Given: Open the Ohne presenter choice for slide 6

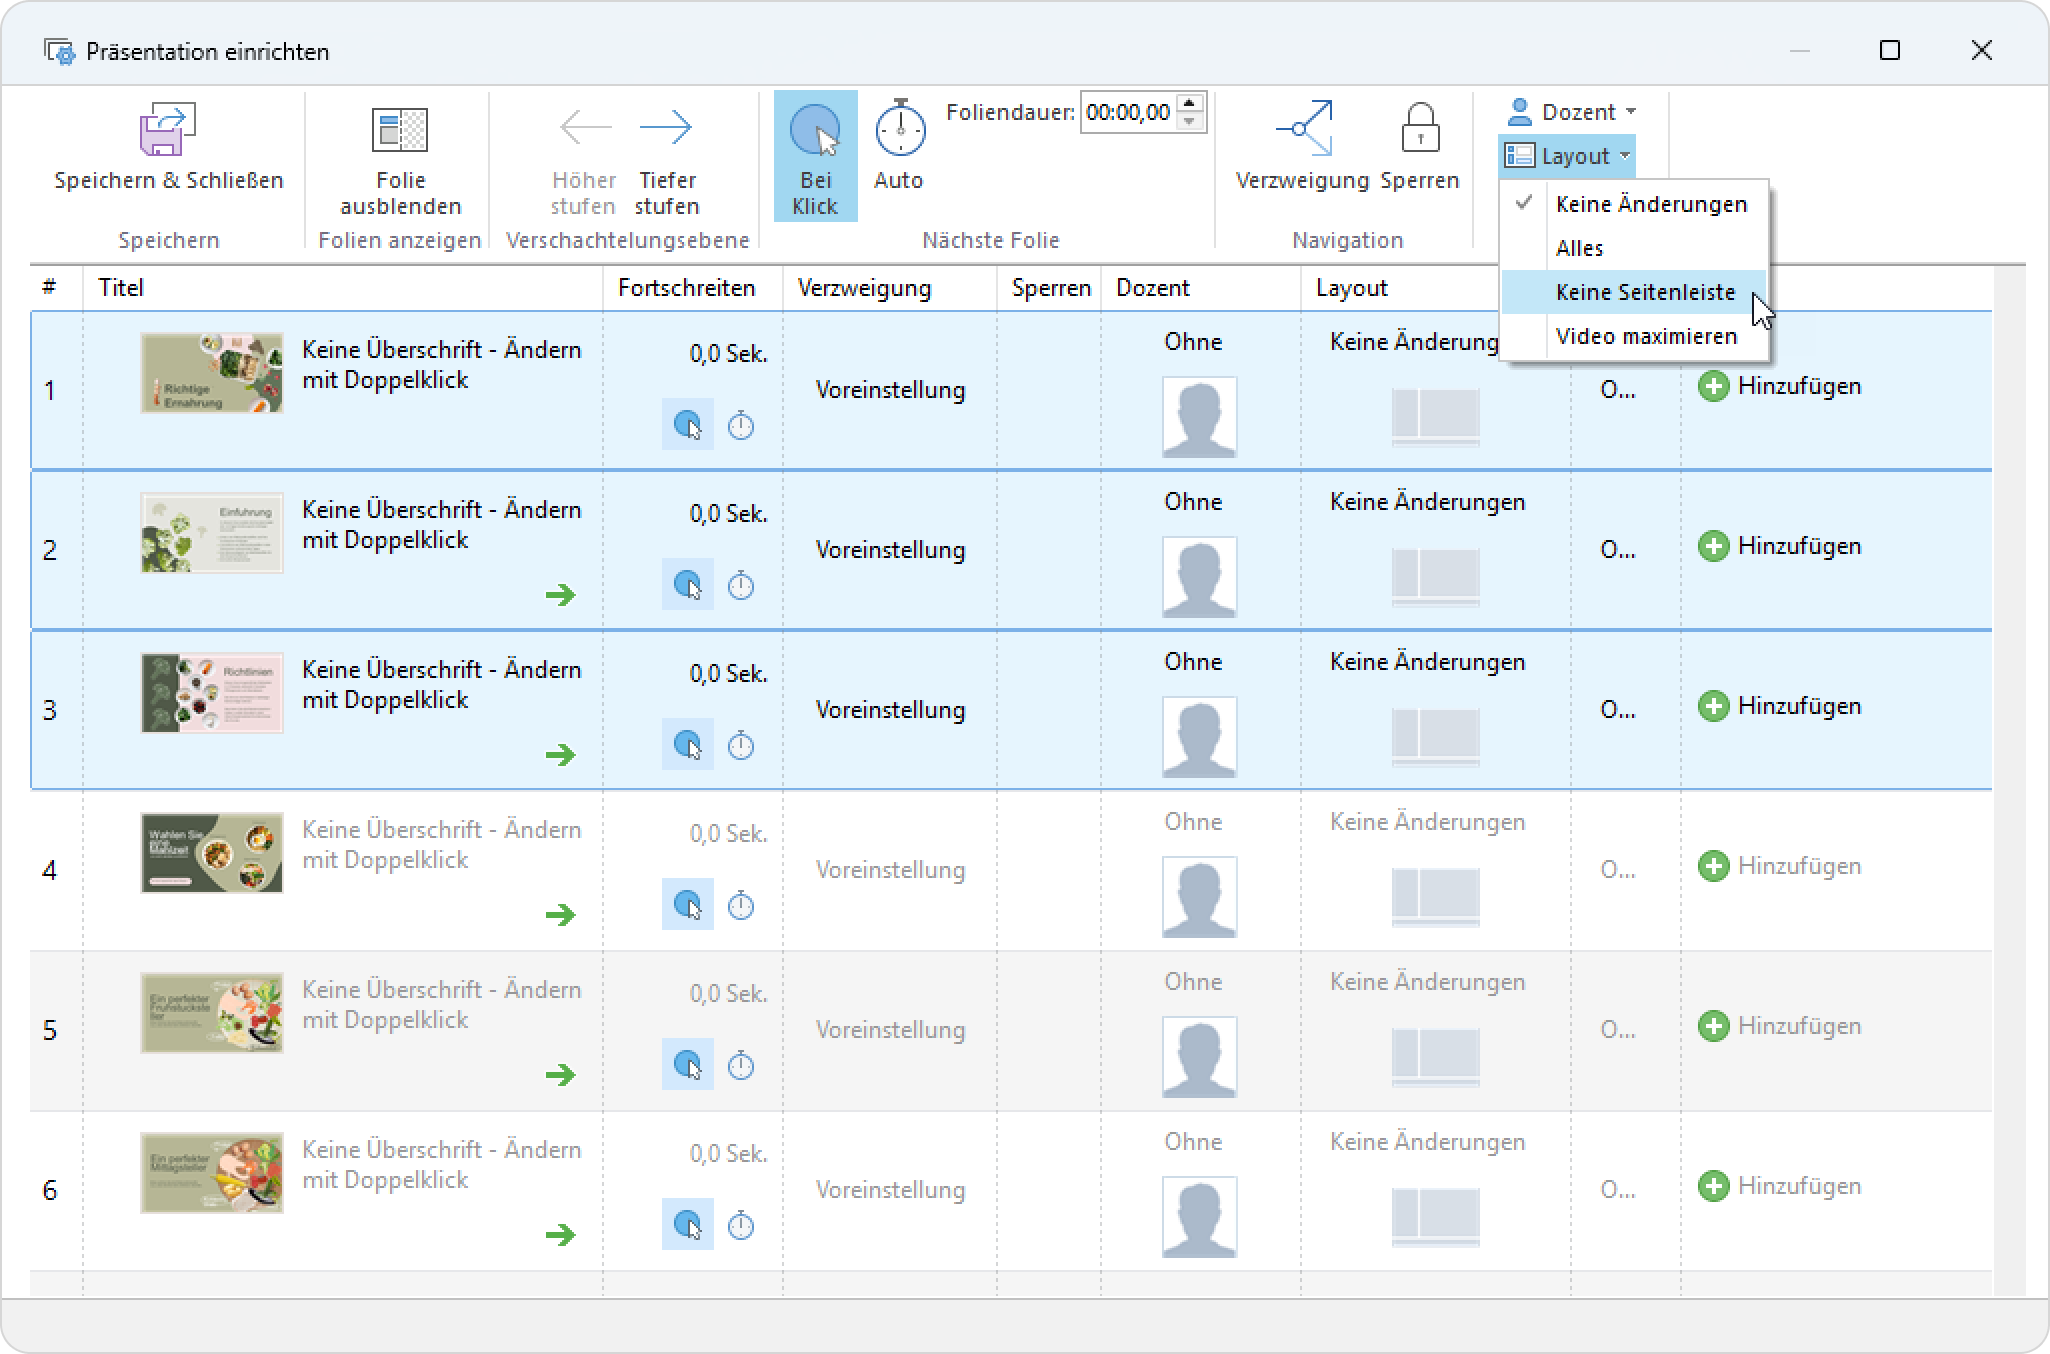Looking at the screenshot, I should pyautogui.click(x=1193, y=1142).
